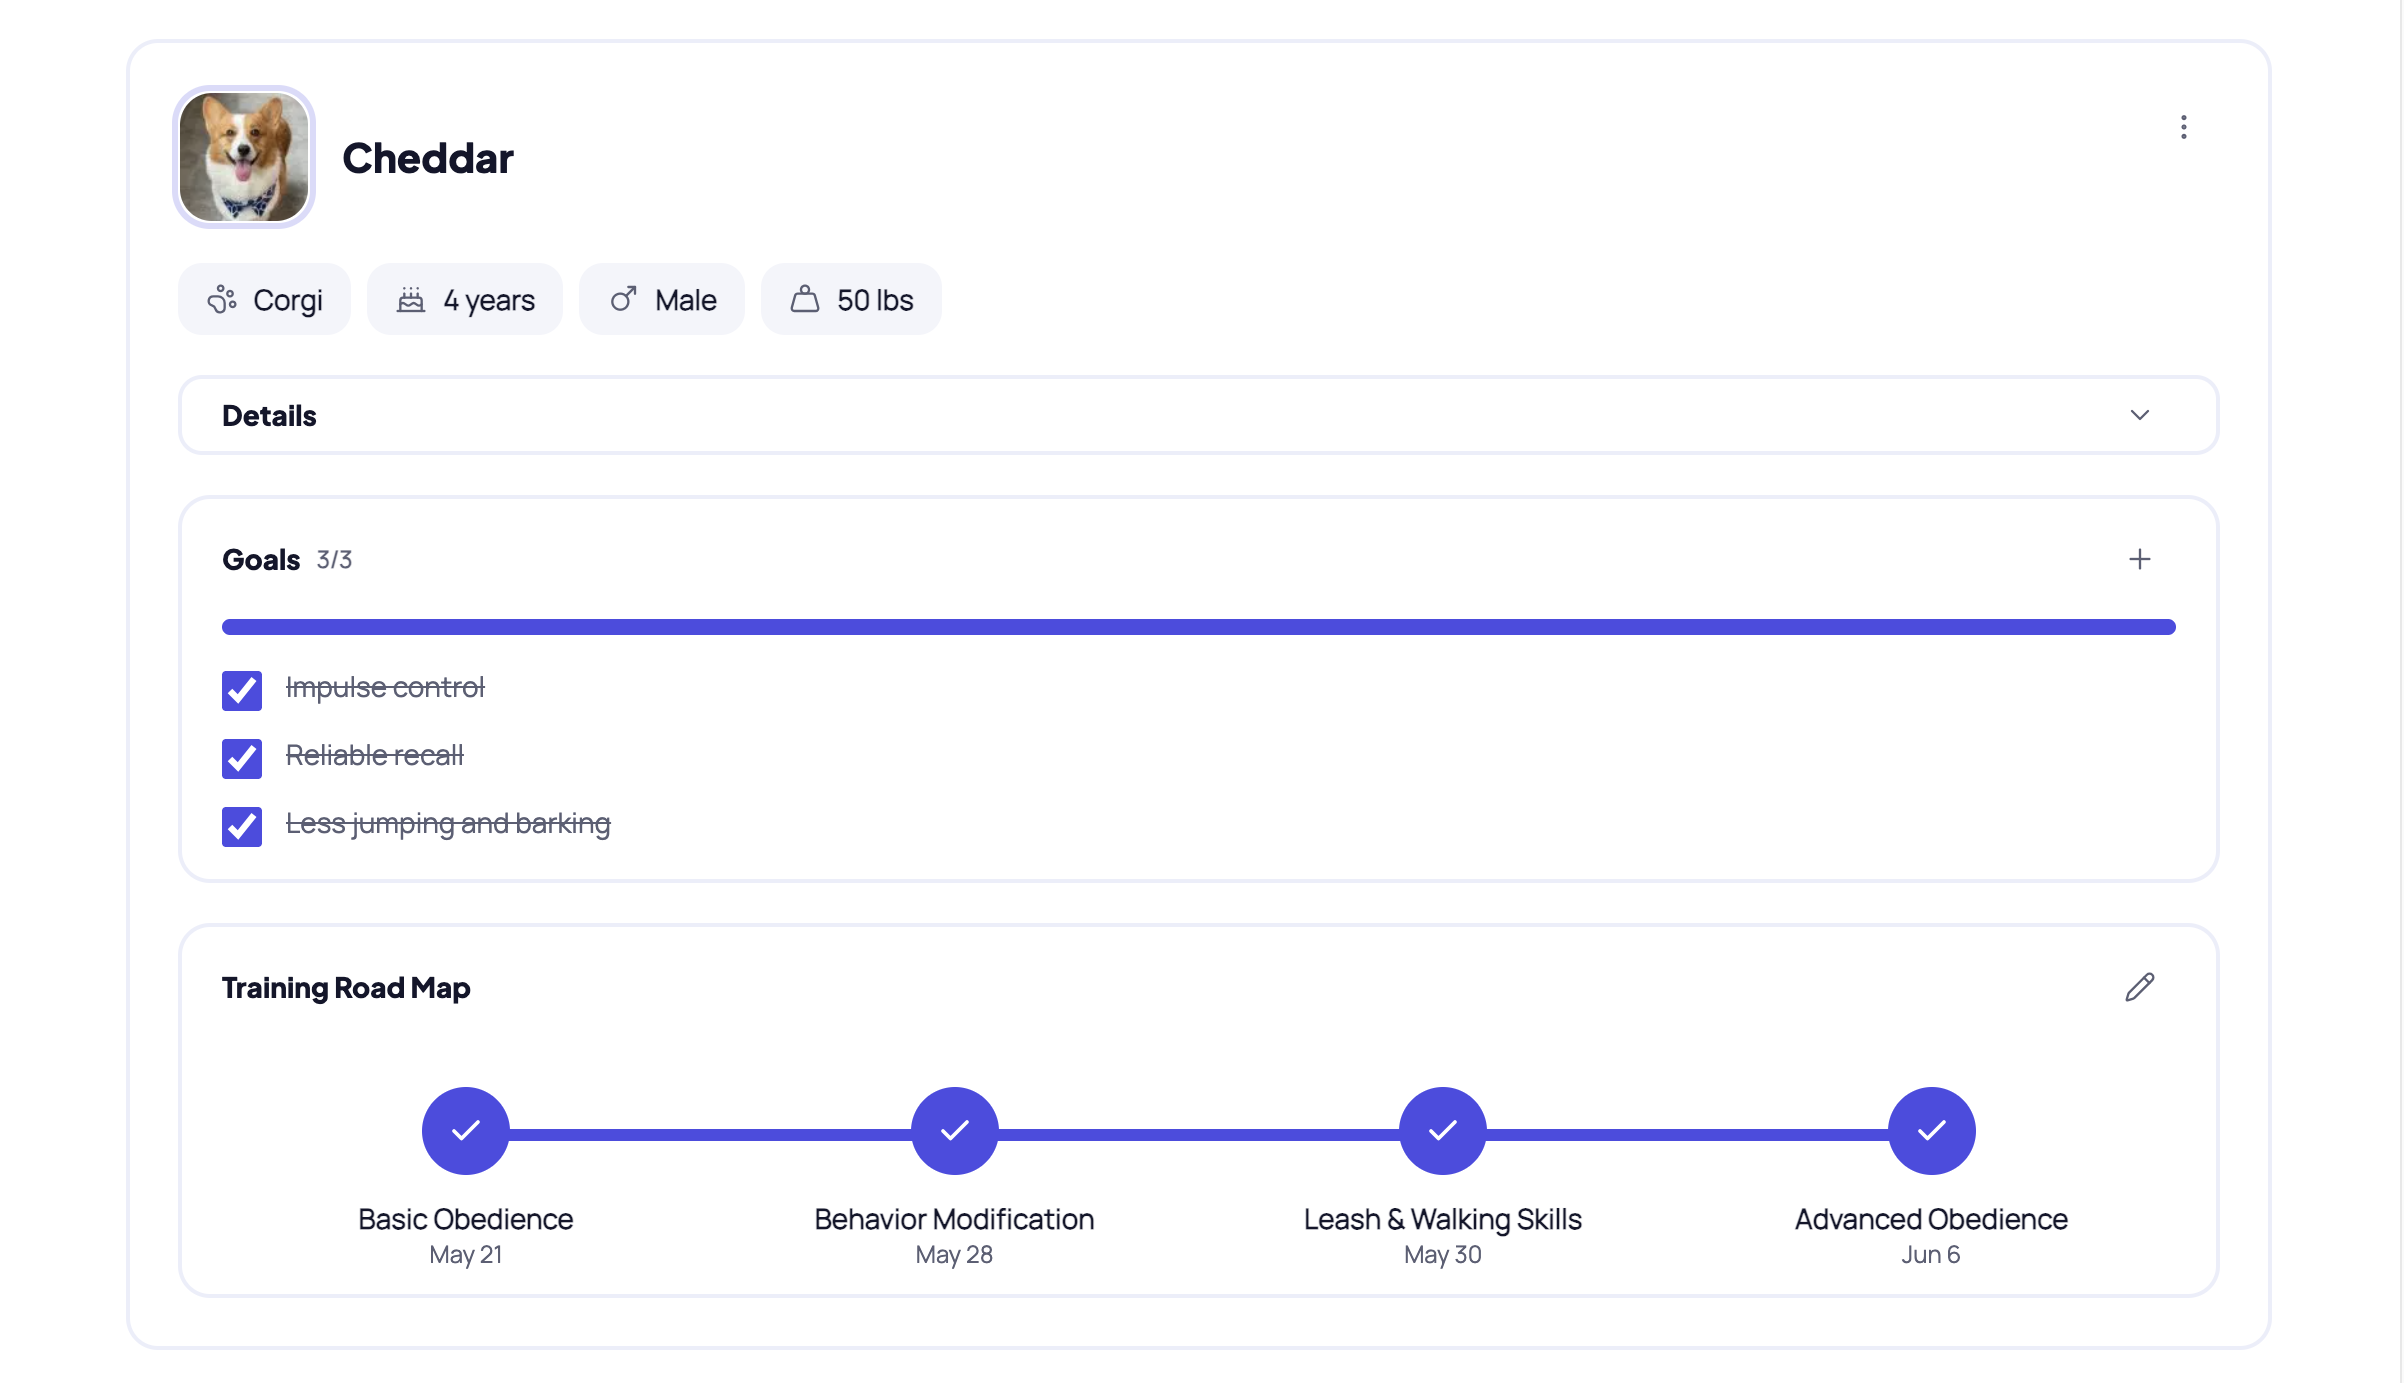The height and width of the screenshot is (1383, 2404).
Task: Click the 4 years age text
Action: 489,300
